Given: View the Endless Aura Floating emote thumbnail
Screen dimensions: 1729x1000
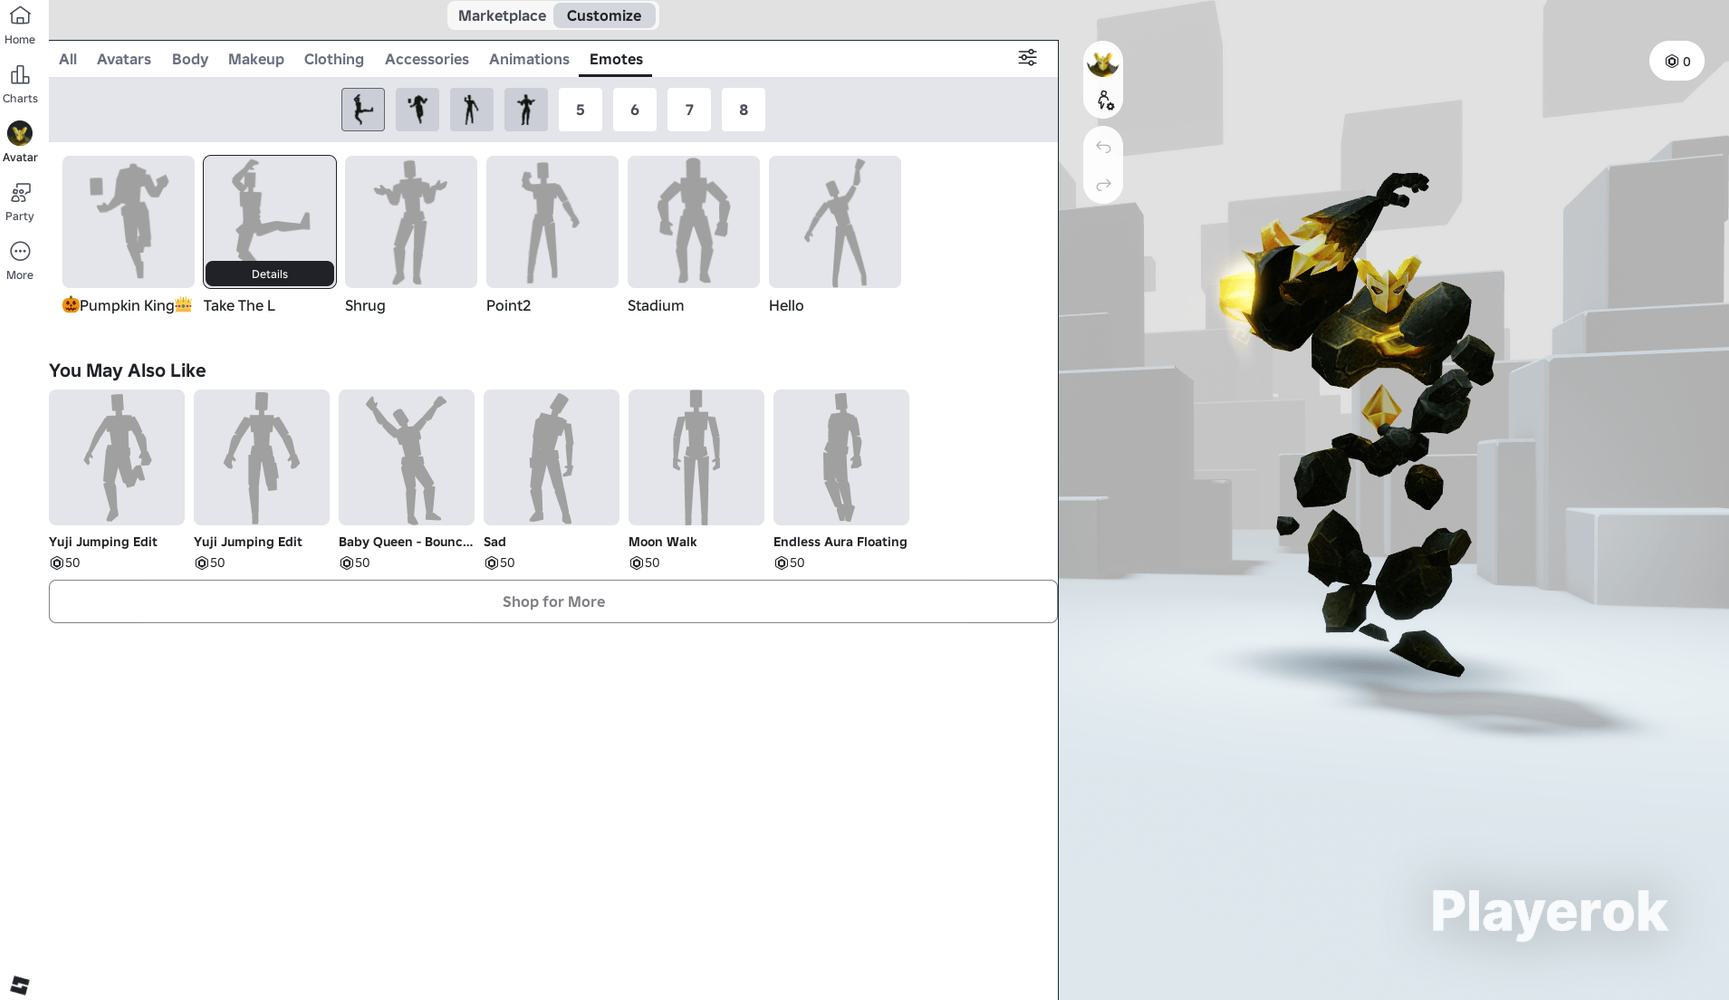Looking at the screenshot, I should 841,458.
